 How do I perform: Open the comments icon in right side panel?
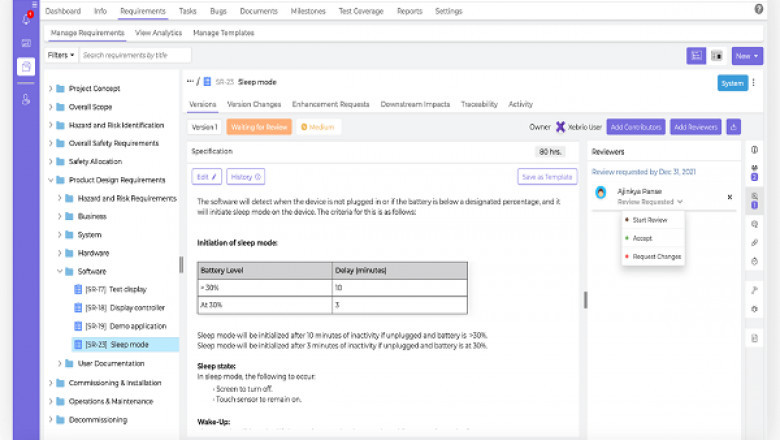coord(755,224)
